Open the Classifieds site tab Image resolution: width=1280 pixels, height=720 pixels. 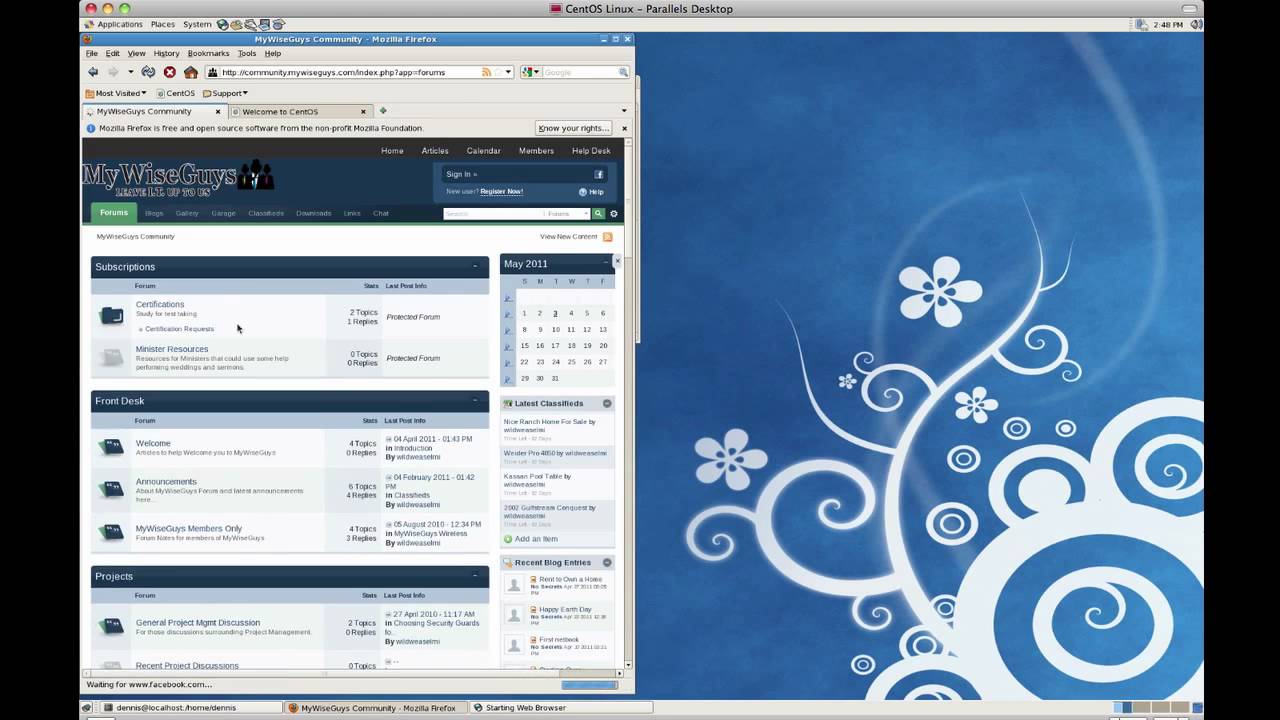tap(266, 213)
